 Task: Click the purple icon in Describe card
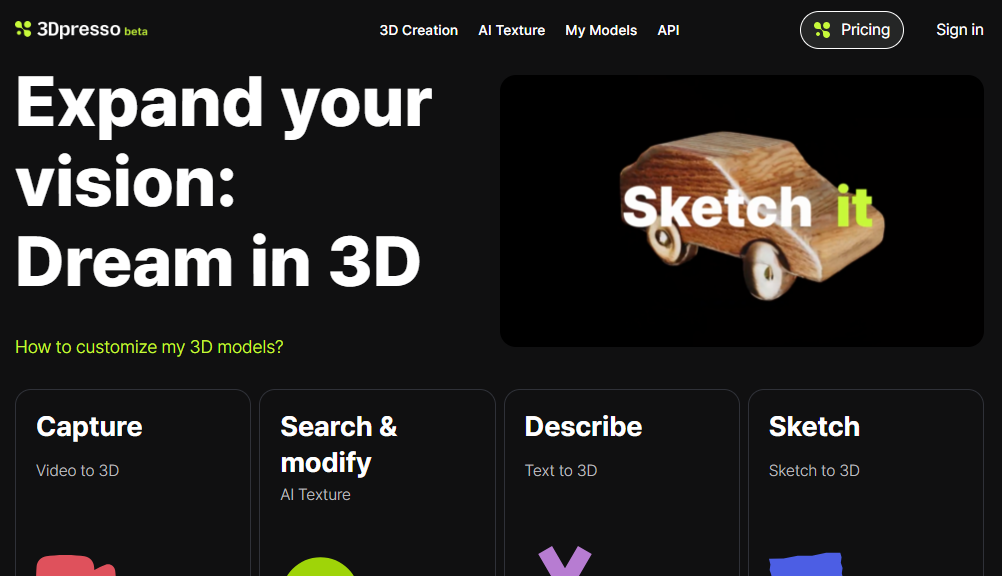565,562
